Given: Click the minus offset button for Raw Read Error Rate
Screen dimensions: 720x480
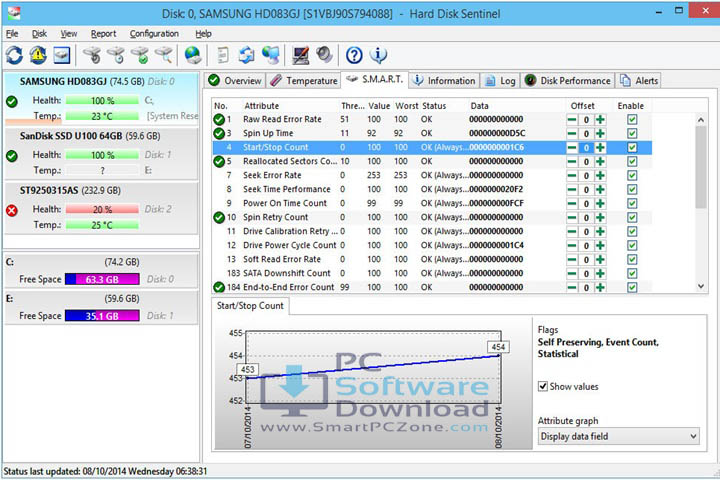Looking at the screenshot, I should click(x=572, y=120).
